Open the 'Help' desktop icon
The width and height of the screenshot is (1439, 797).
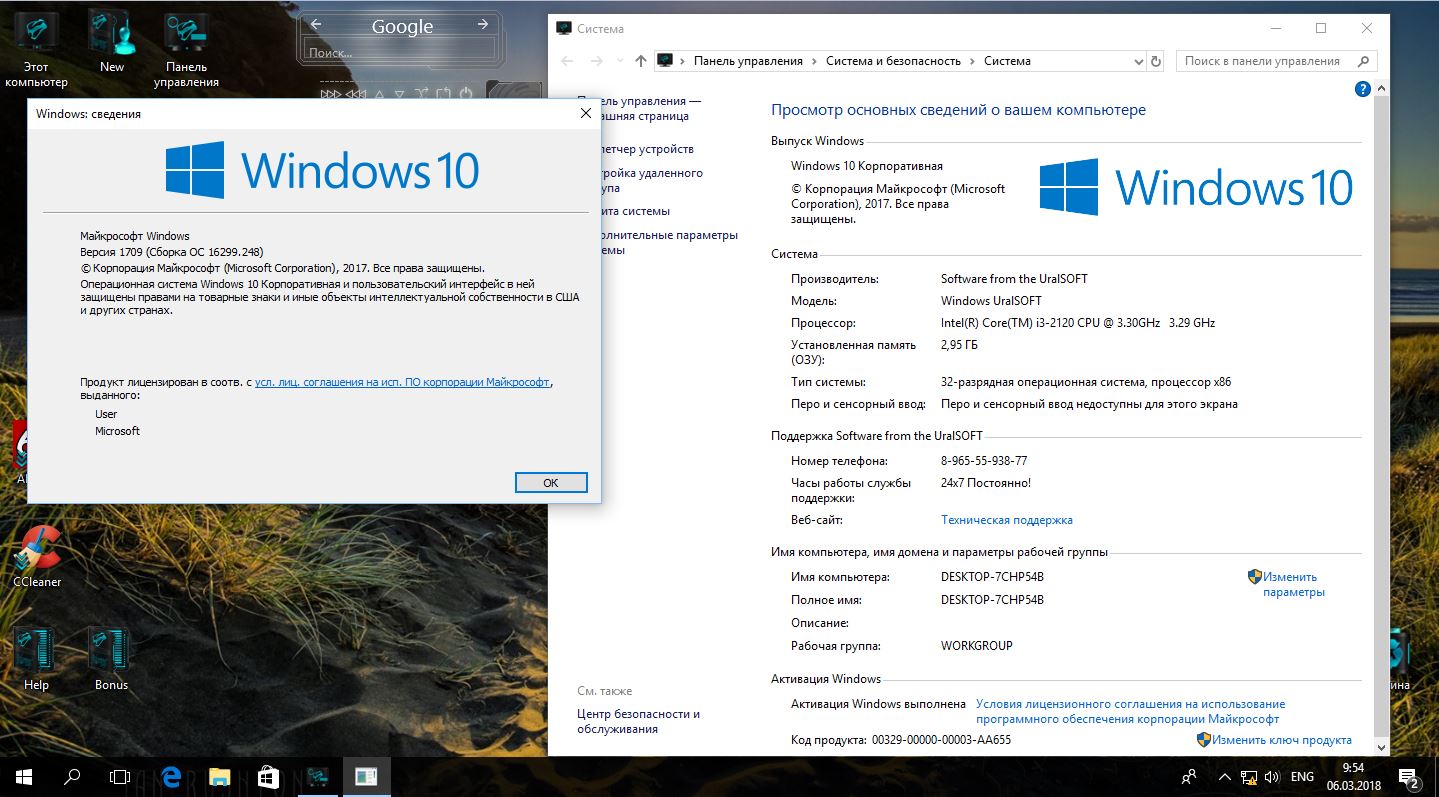(36, 659)
